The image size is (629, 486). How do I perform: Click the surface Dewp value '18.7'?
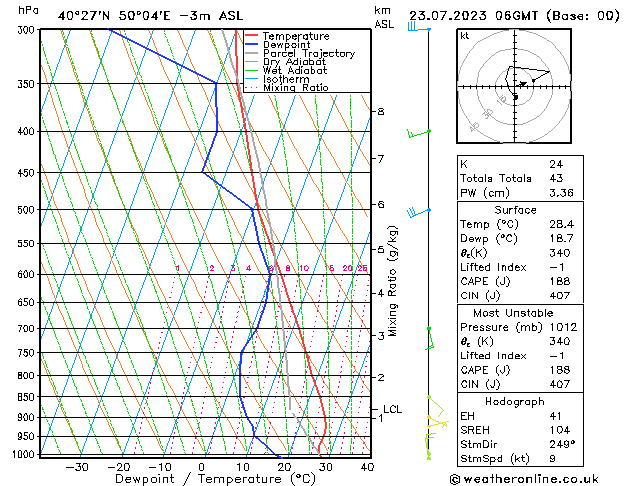tap(561, 239)
